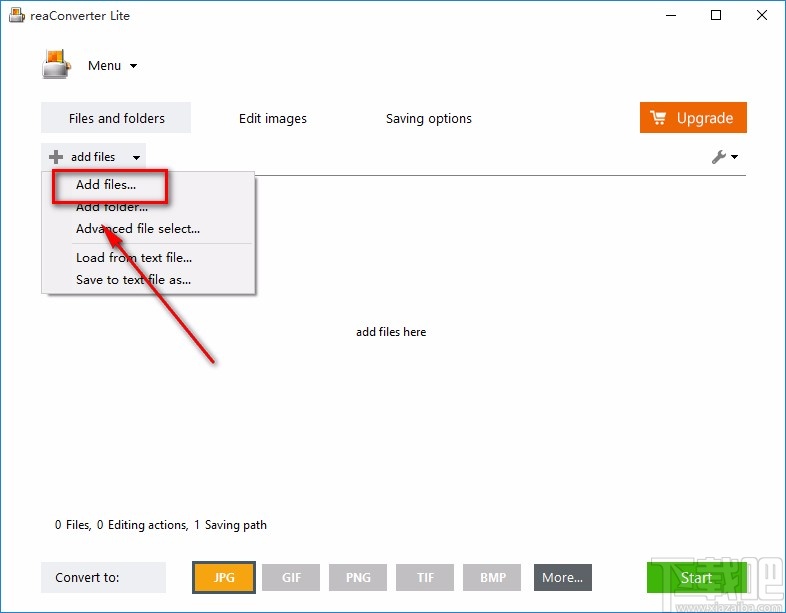Screen dimensions: 786x613
Task: Click the orange Upgrade button
Action: [x=693, y=118]
